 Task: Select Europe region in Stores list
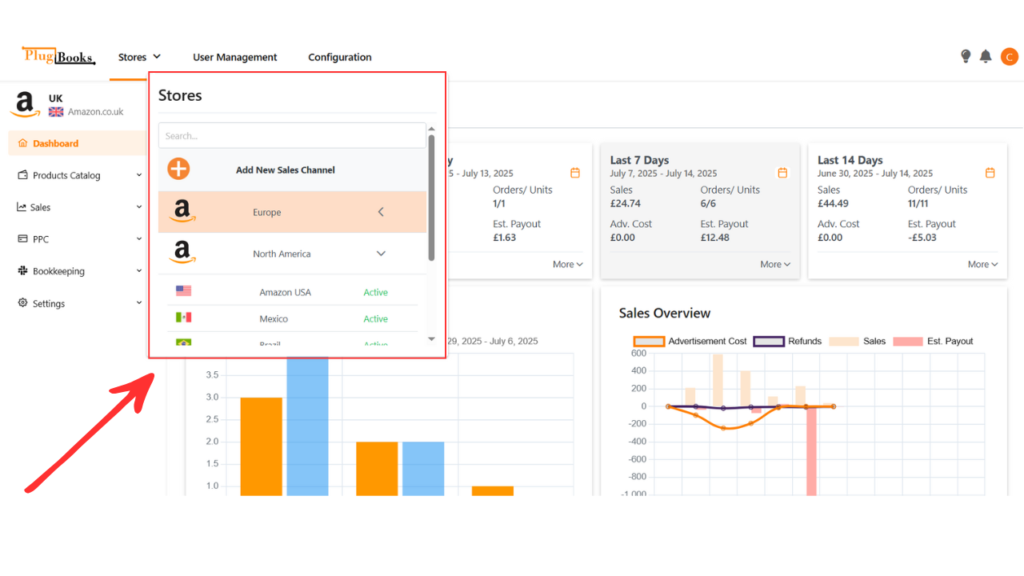(x=292, y=212)
